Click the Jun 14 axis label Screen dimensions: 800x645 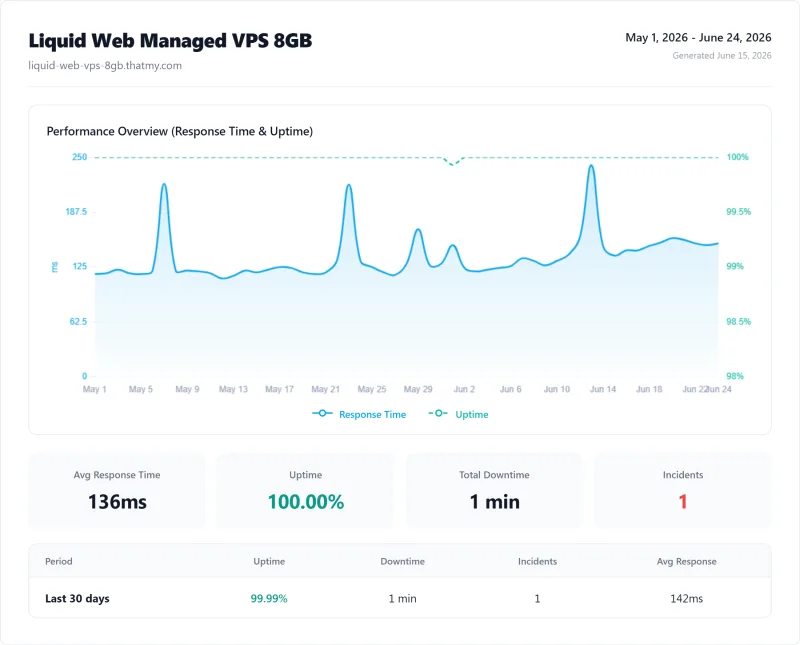tap(603, 389)
